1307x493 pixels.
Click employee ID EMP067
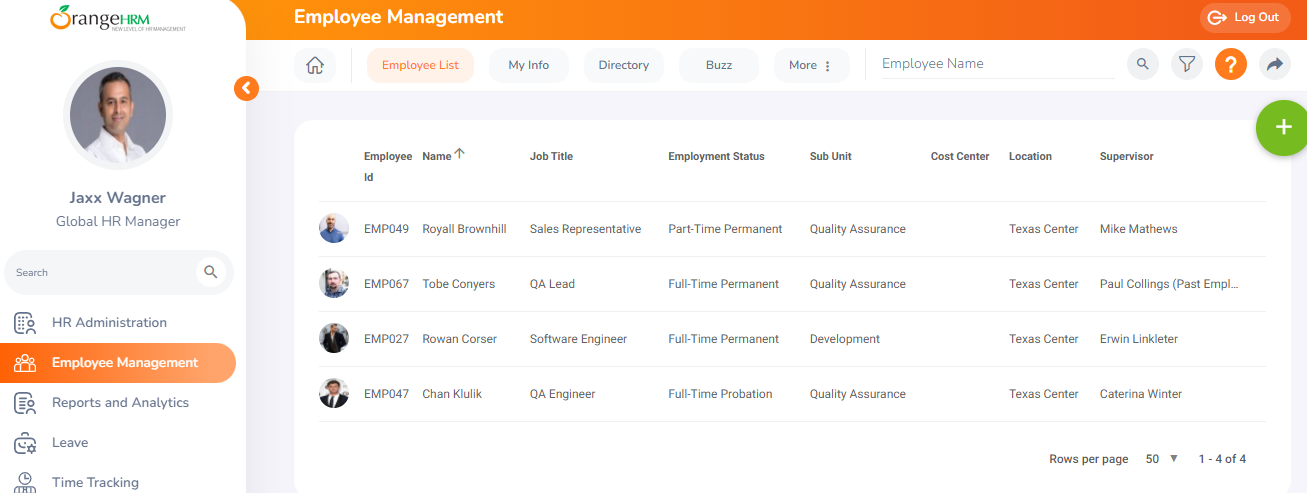[386, 284]
